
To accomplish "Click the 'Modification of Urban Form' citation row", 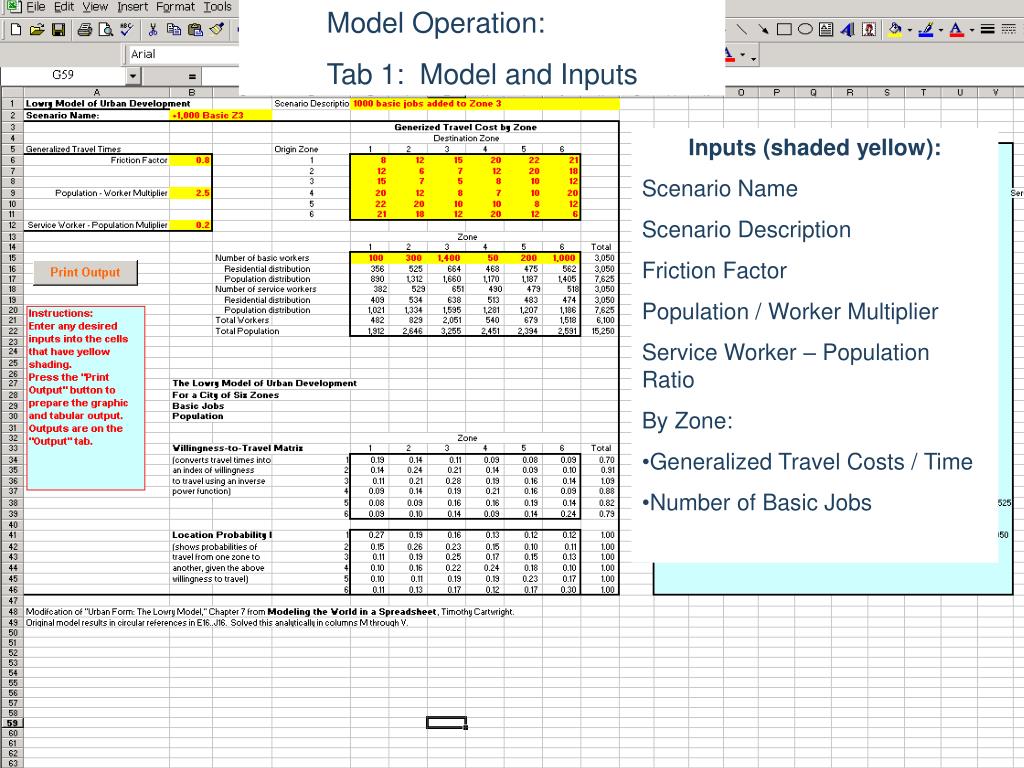I will pyautogui.click(x=270, y=612).
